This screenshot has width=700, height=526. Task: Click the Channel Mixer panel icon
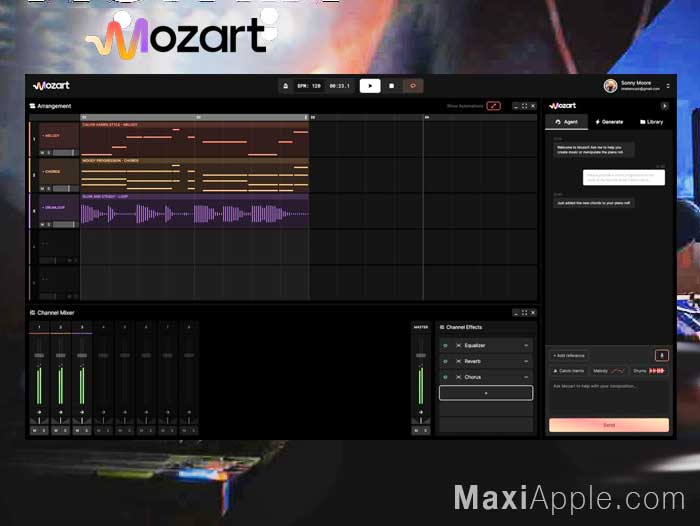(32, 313)
